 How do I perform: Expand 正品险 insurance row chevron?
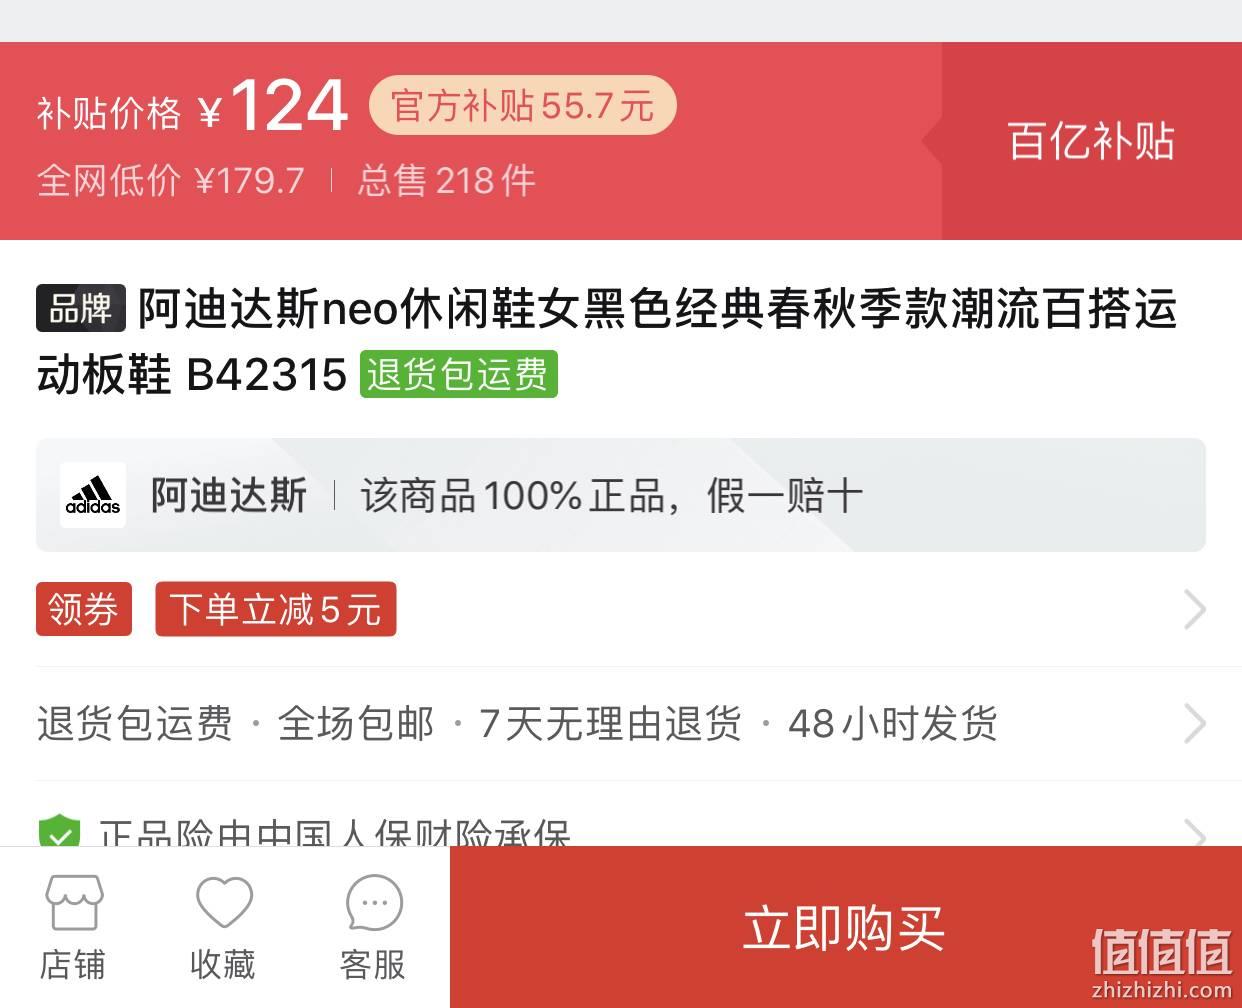pos(1194,832)
